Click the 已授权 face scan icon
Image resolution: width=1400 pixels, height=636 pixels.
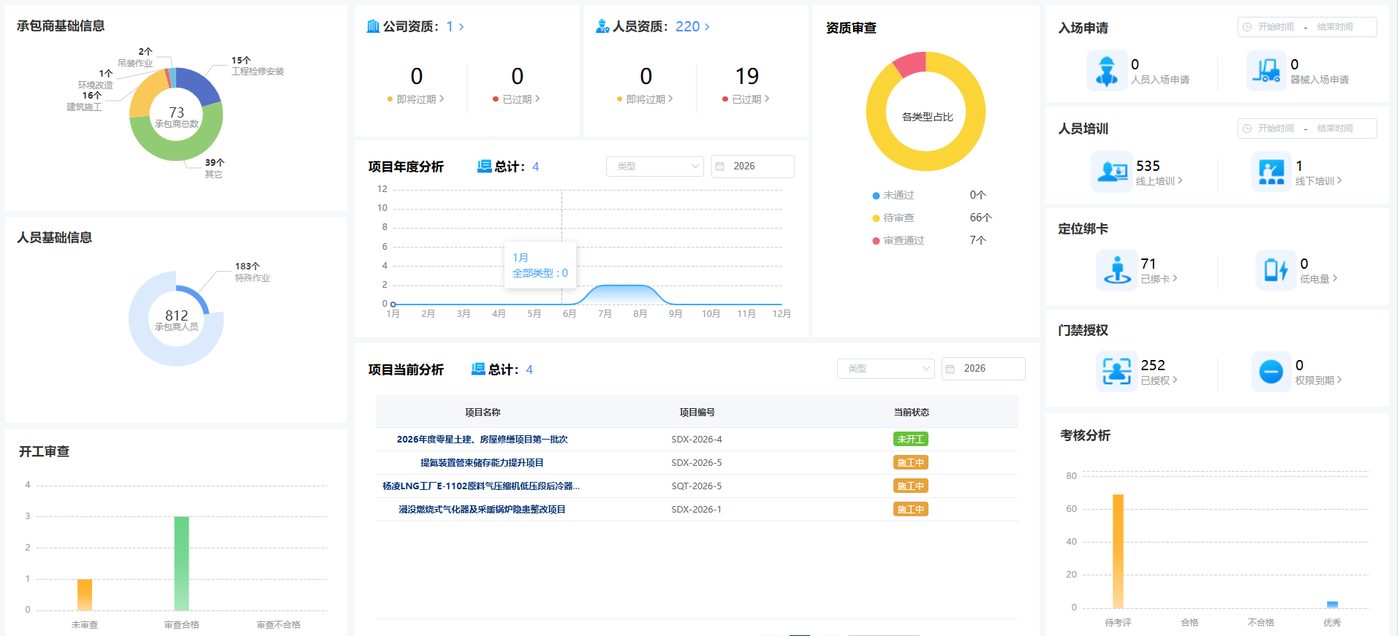pos(1116,371)
